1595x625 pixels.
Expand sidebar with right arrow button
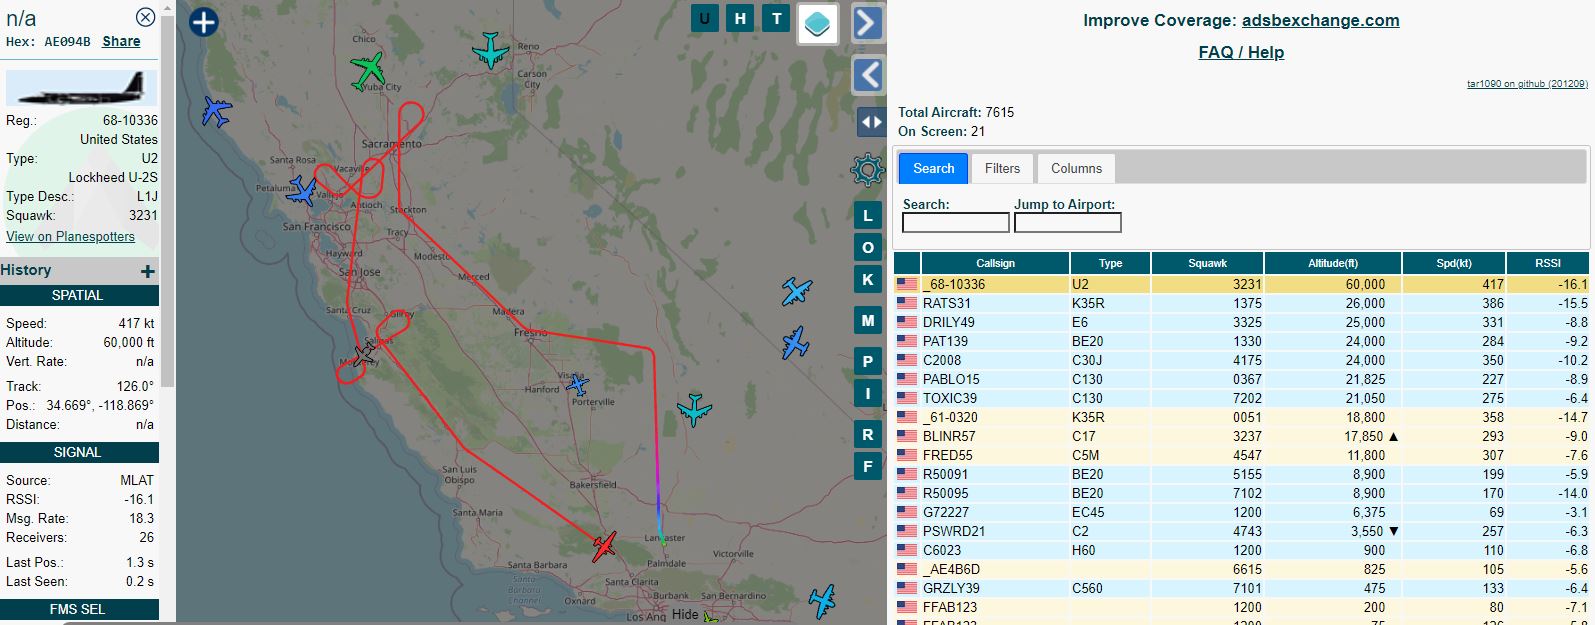click(867, 23)
